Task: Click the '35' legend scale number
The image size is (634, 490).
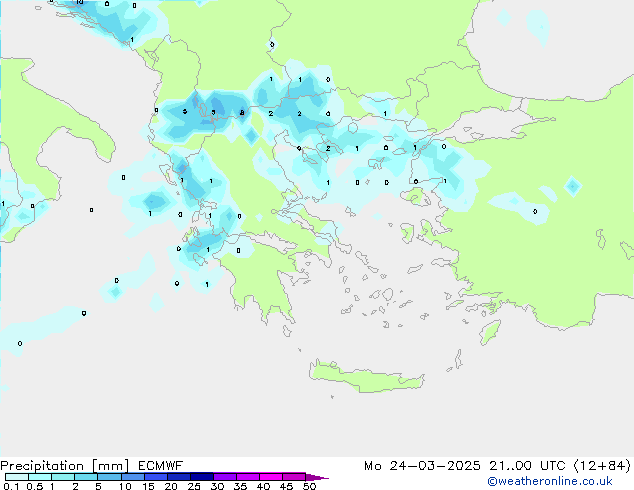Action: [240, 486]
